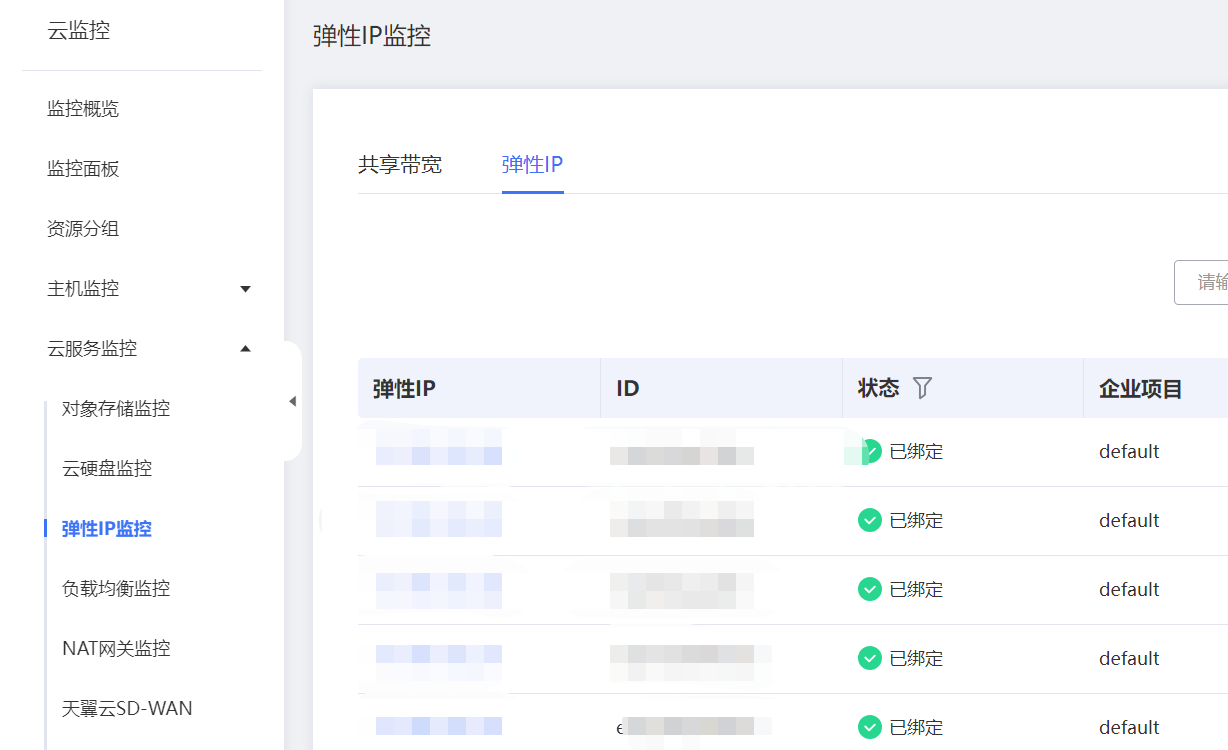The image size is (1228, 750).
Task: Select 云硬盘监控 in the sidebar
Action: 107,469
